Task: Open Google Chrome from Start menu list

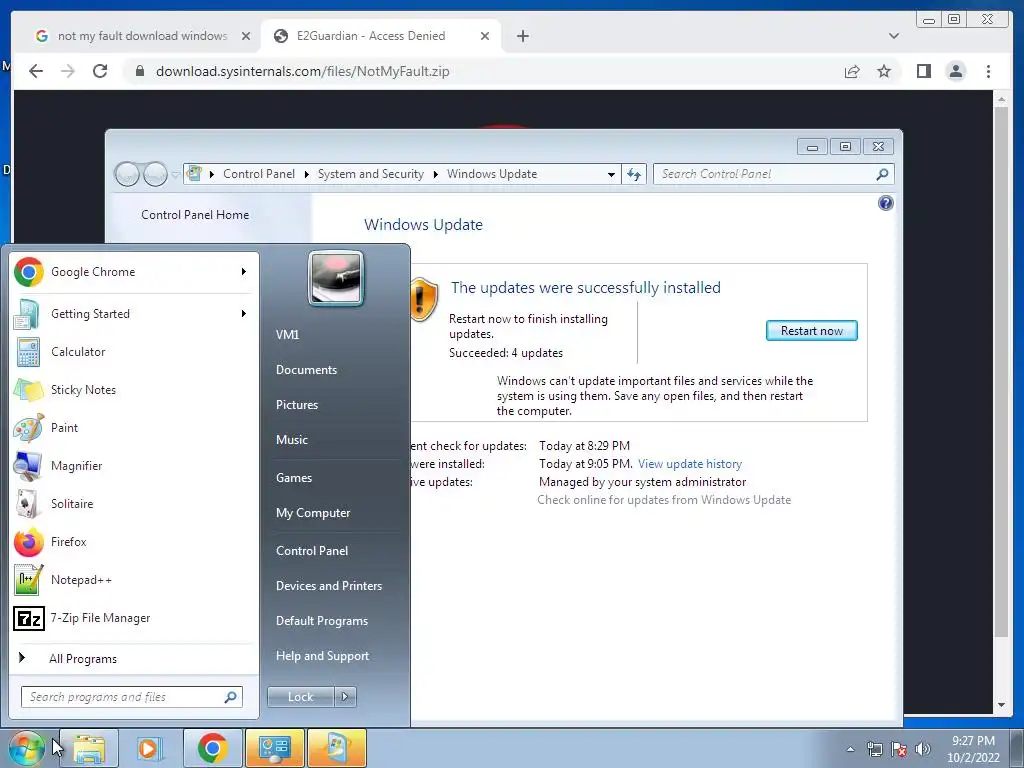Action: (134, 272)
